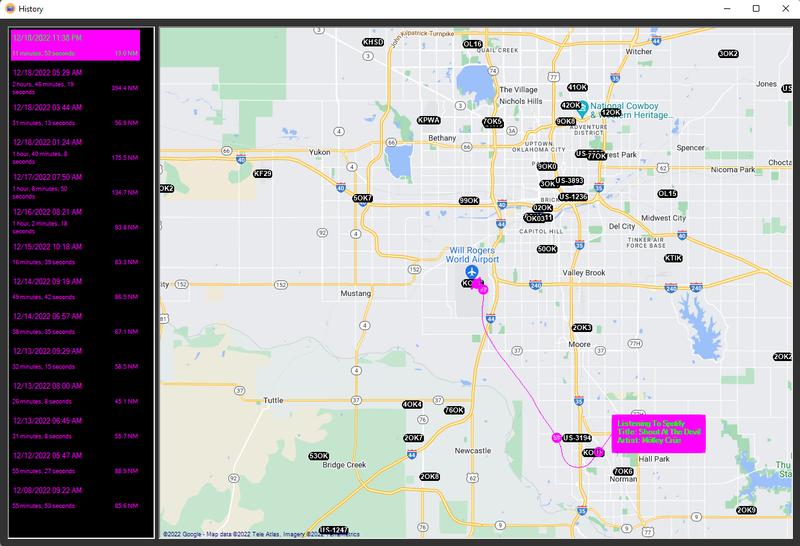The width and height of the screenshot is (800, 546).
Task: Select the KTIK airport marker near Tinker
Action: click(x=674, y=258)
